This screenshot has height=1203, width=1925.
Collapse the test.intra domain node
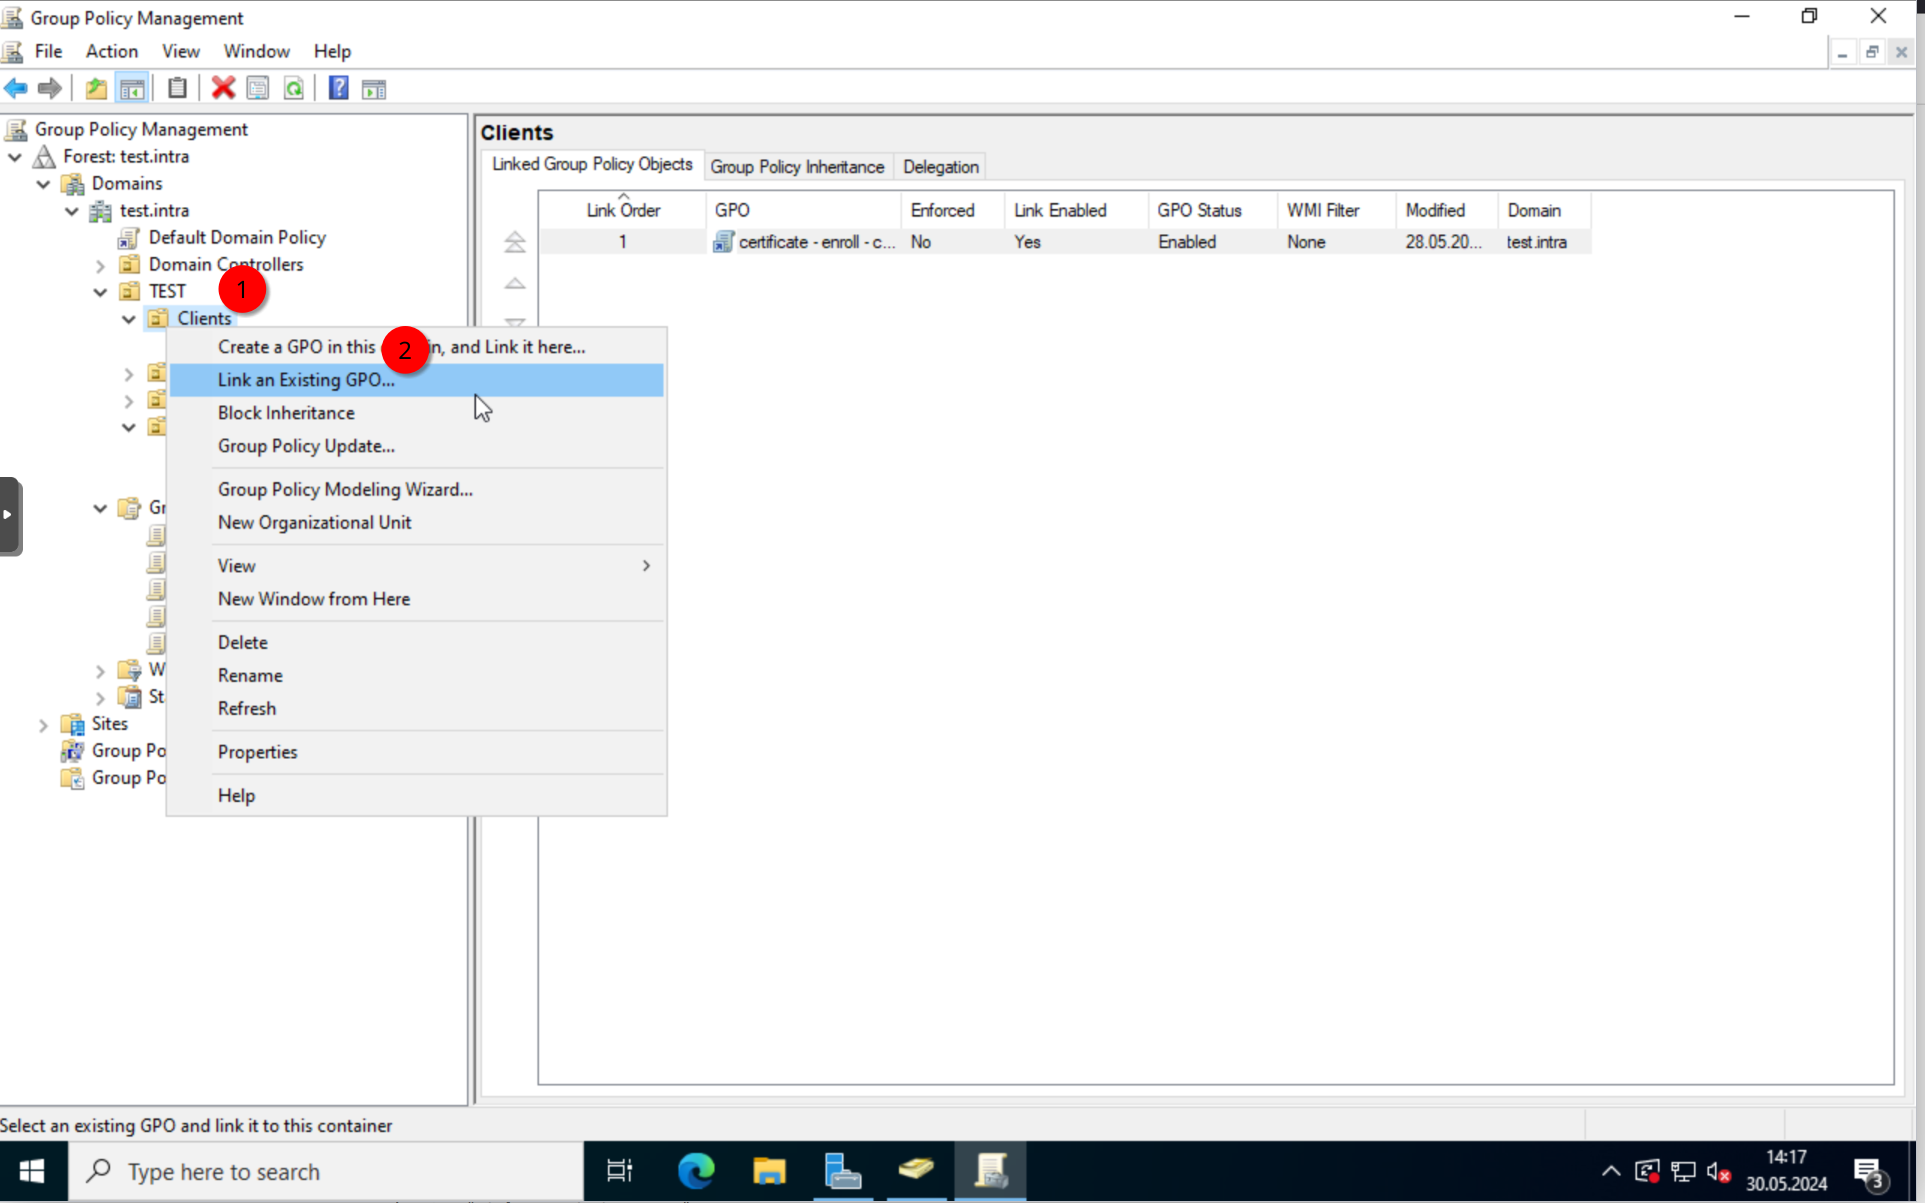click(72, 211)
